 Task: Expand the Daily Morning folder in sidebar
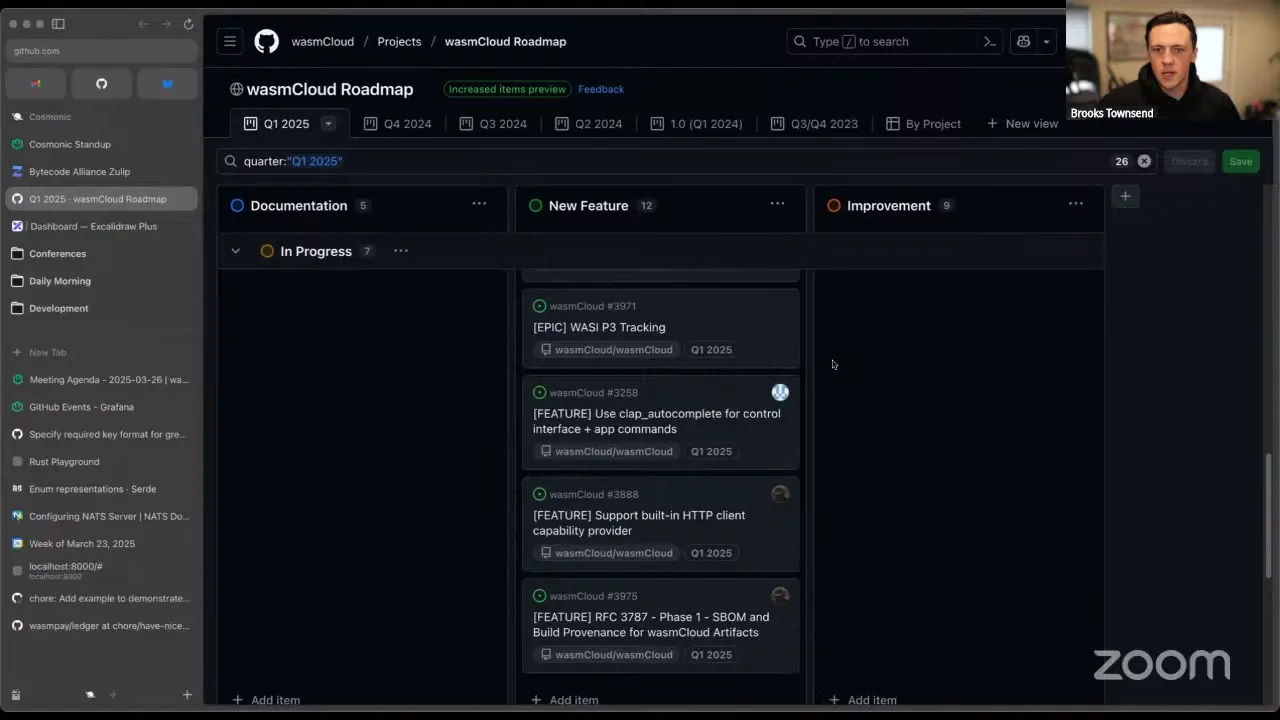point(101,281)
